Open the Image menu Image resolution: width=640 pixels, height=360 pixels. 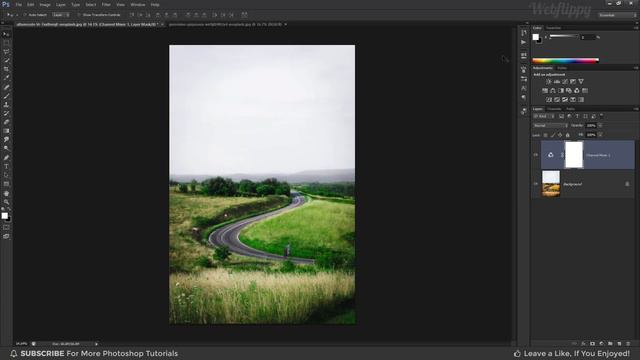pos(45,5)
